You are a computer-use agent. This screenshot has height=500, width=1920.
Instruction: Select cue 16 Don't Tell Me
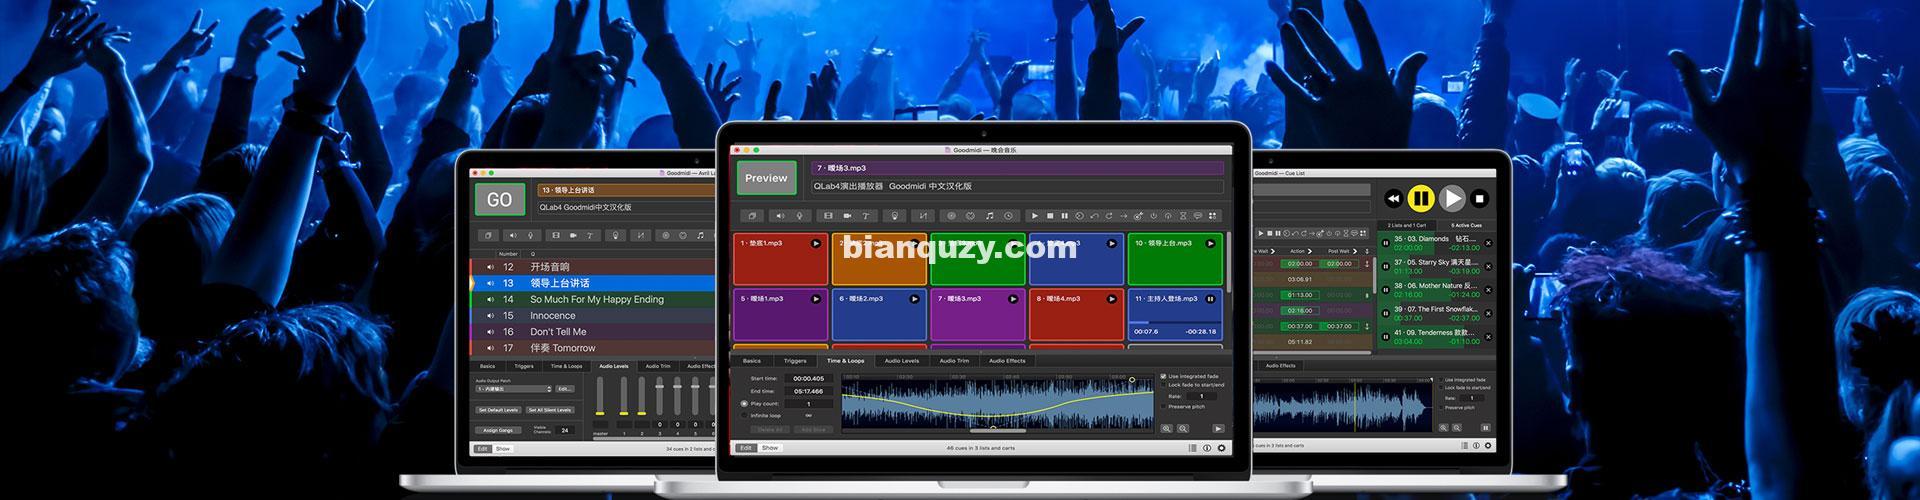coord(593,332)
